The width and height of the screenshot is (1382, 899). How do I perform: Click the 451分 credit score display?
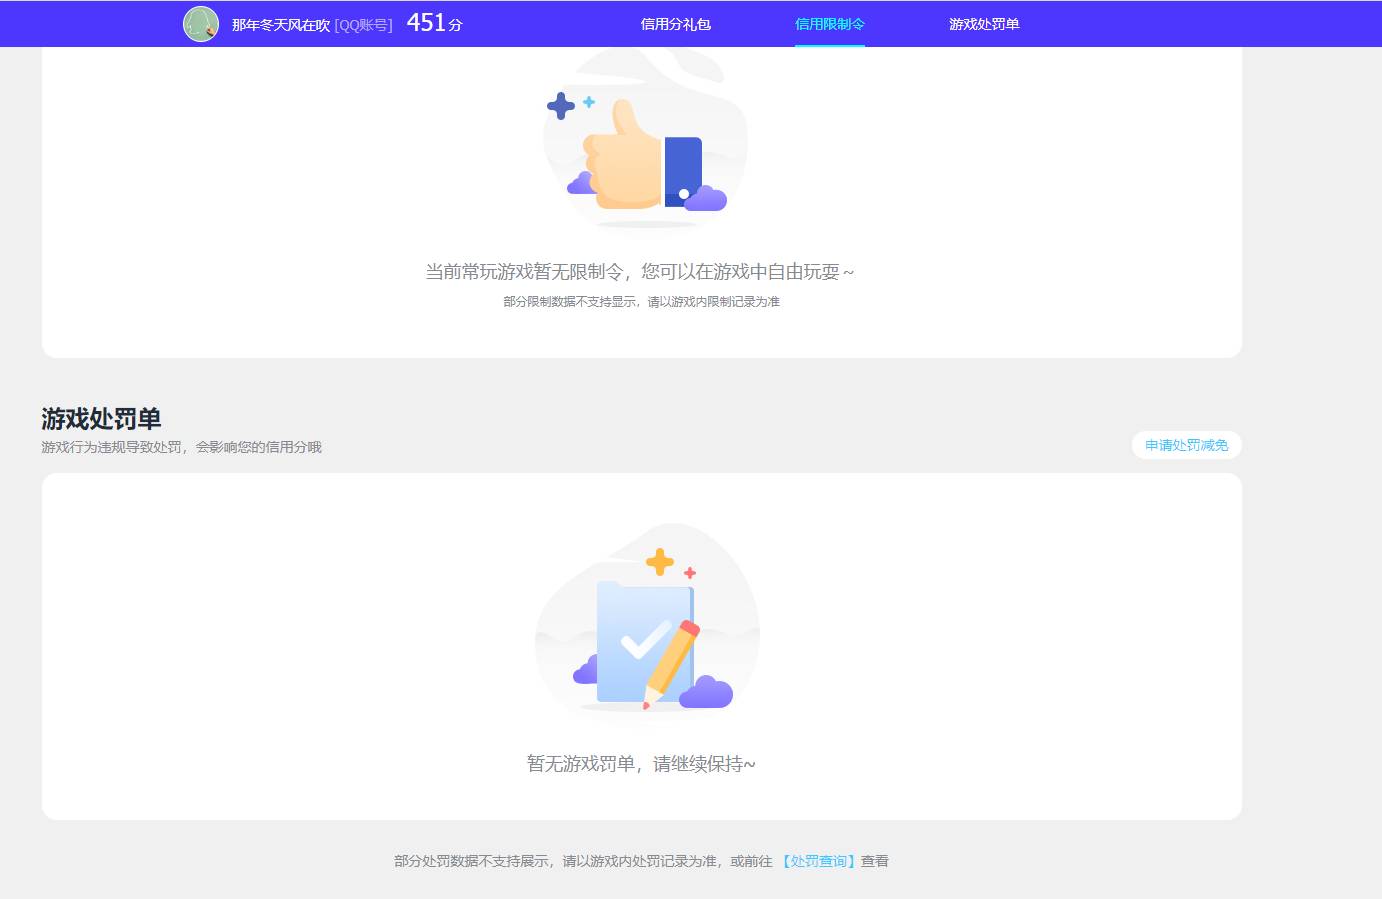pos(434,22)
